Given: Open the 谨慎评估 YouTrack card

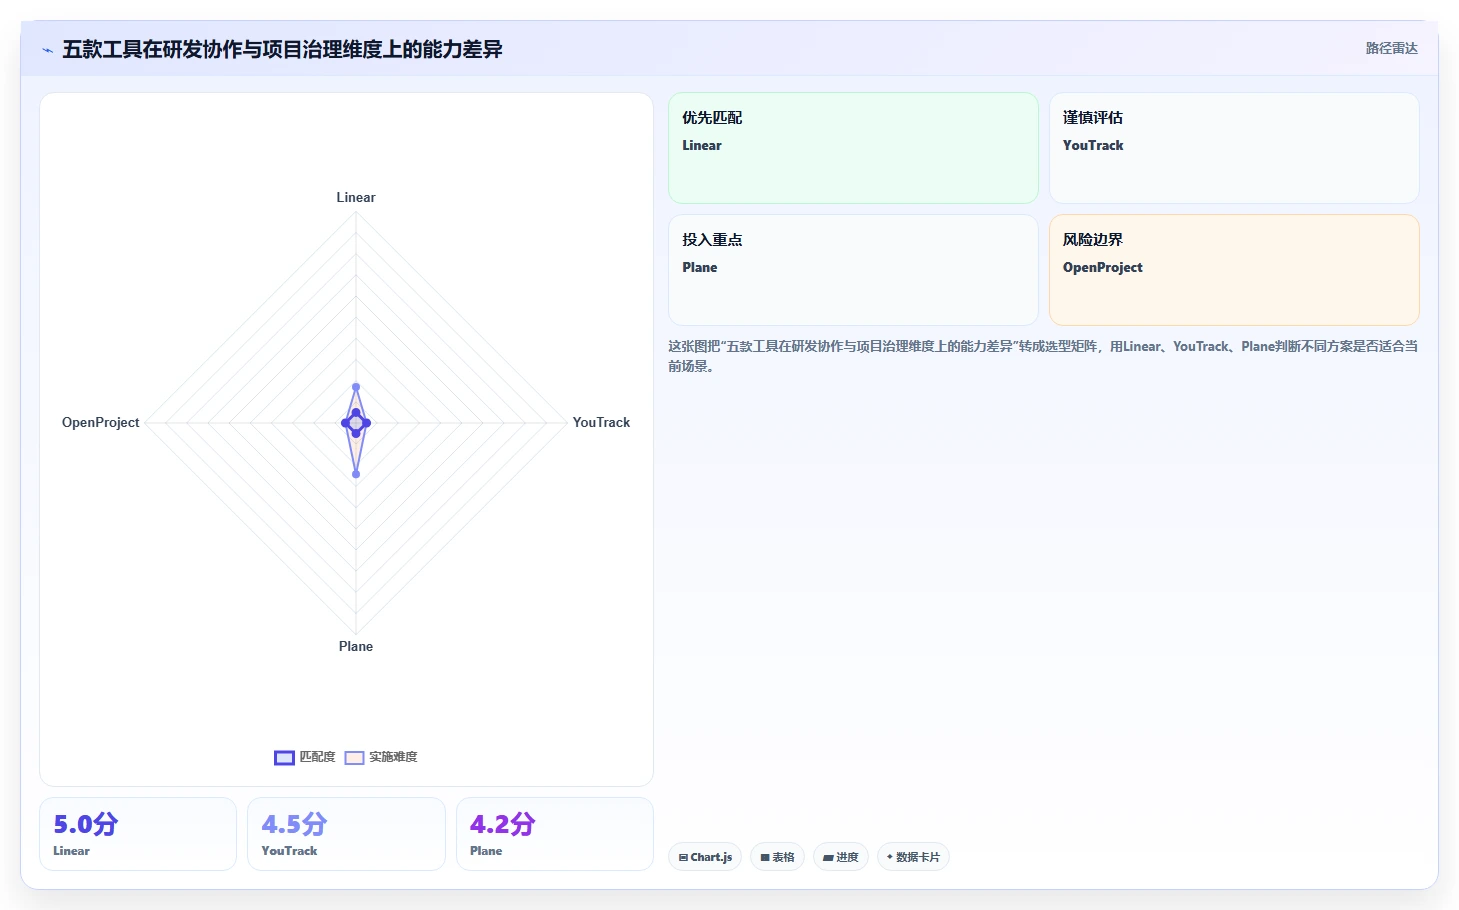Looking at the screenshot, I should click(1234, 148).
